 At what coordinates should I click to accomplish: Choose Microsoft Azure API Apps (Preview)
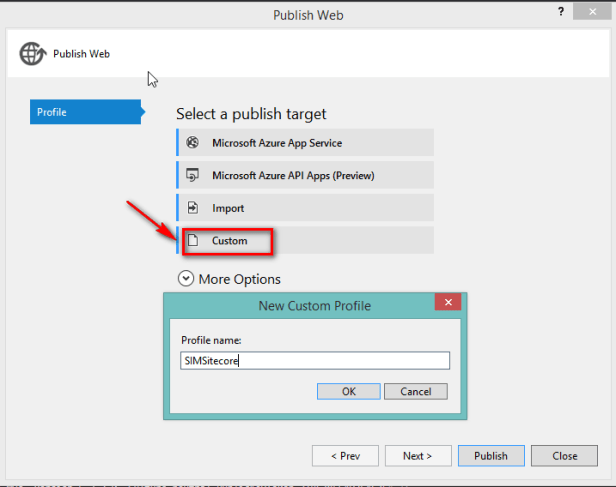pyautogui.click(x=305, y=175)
